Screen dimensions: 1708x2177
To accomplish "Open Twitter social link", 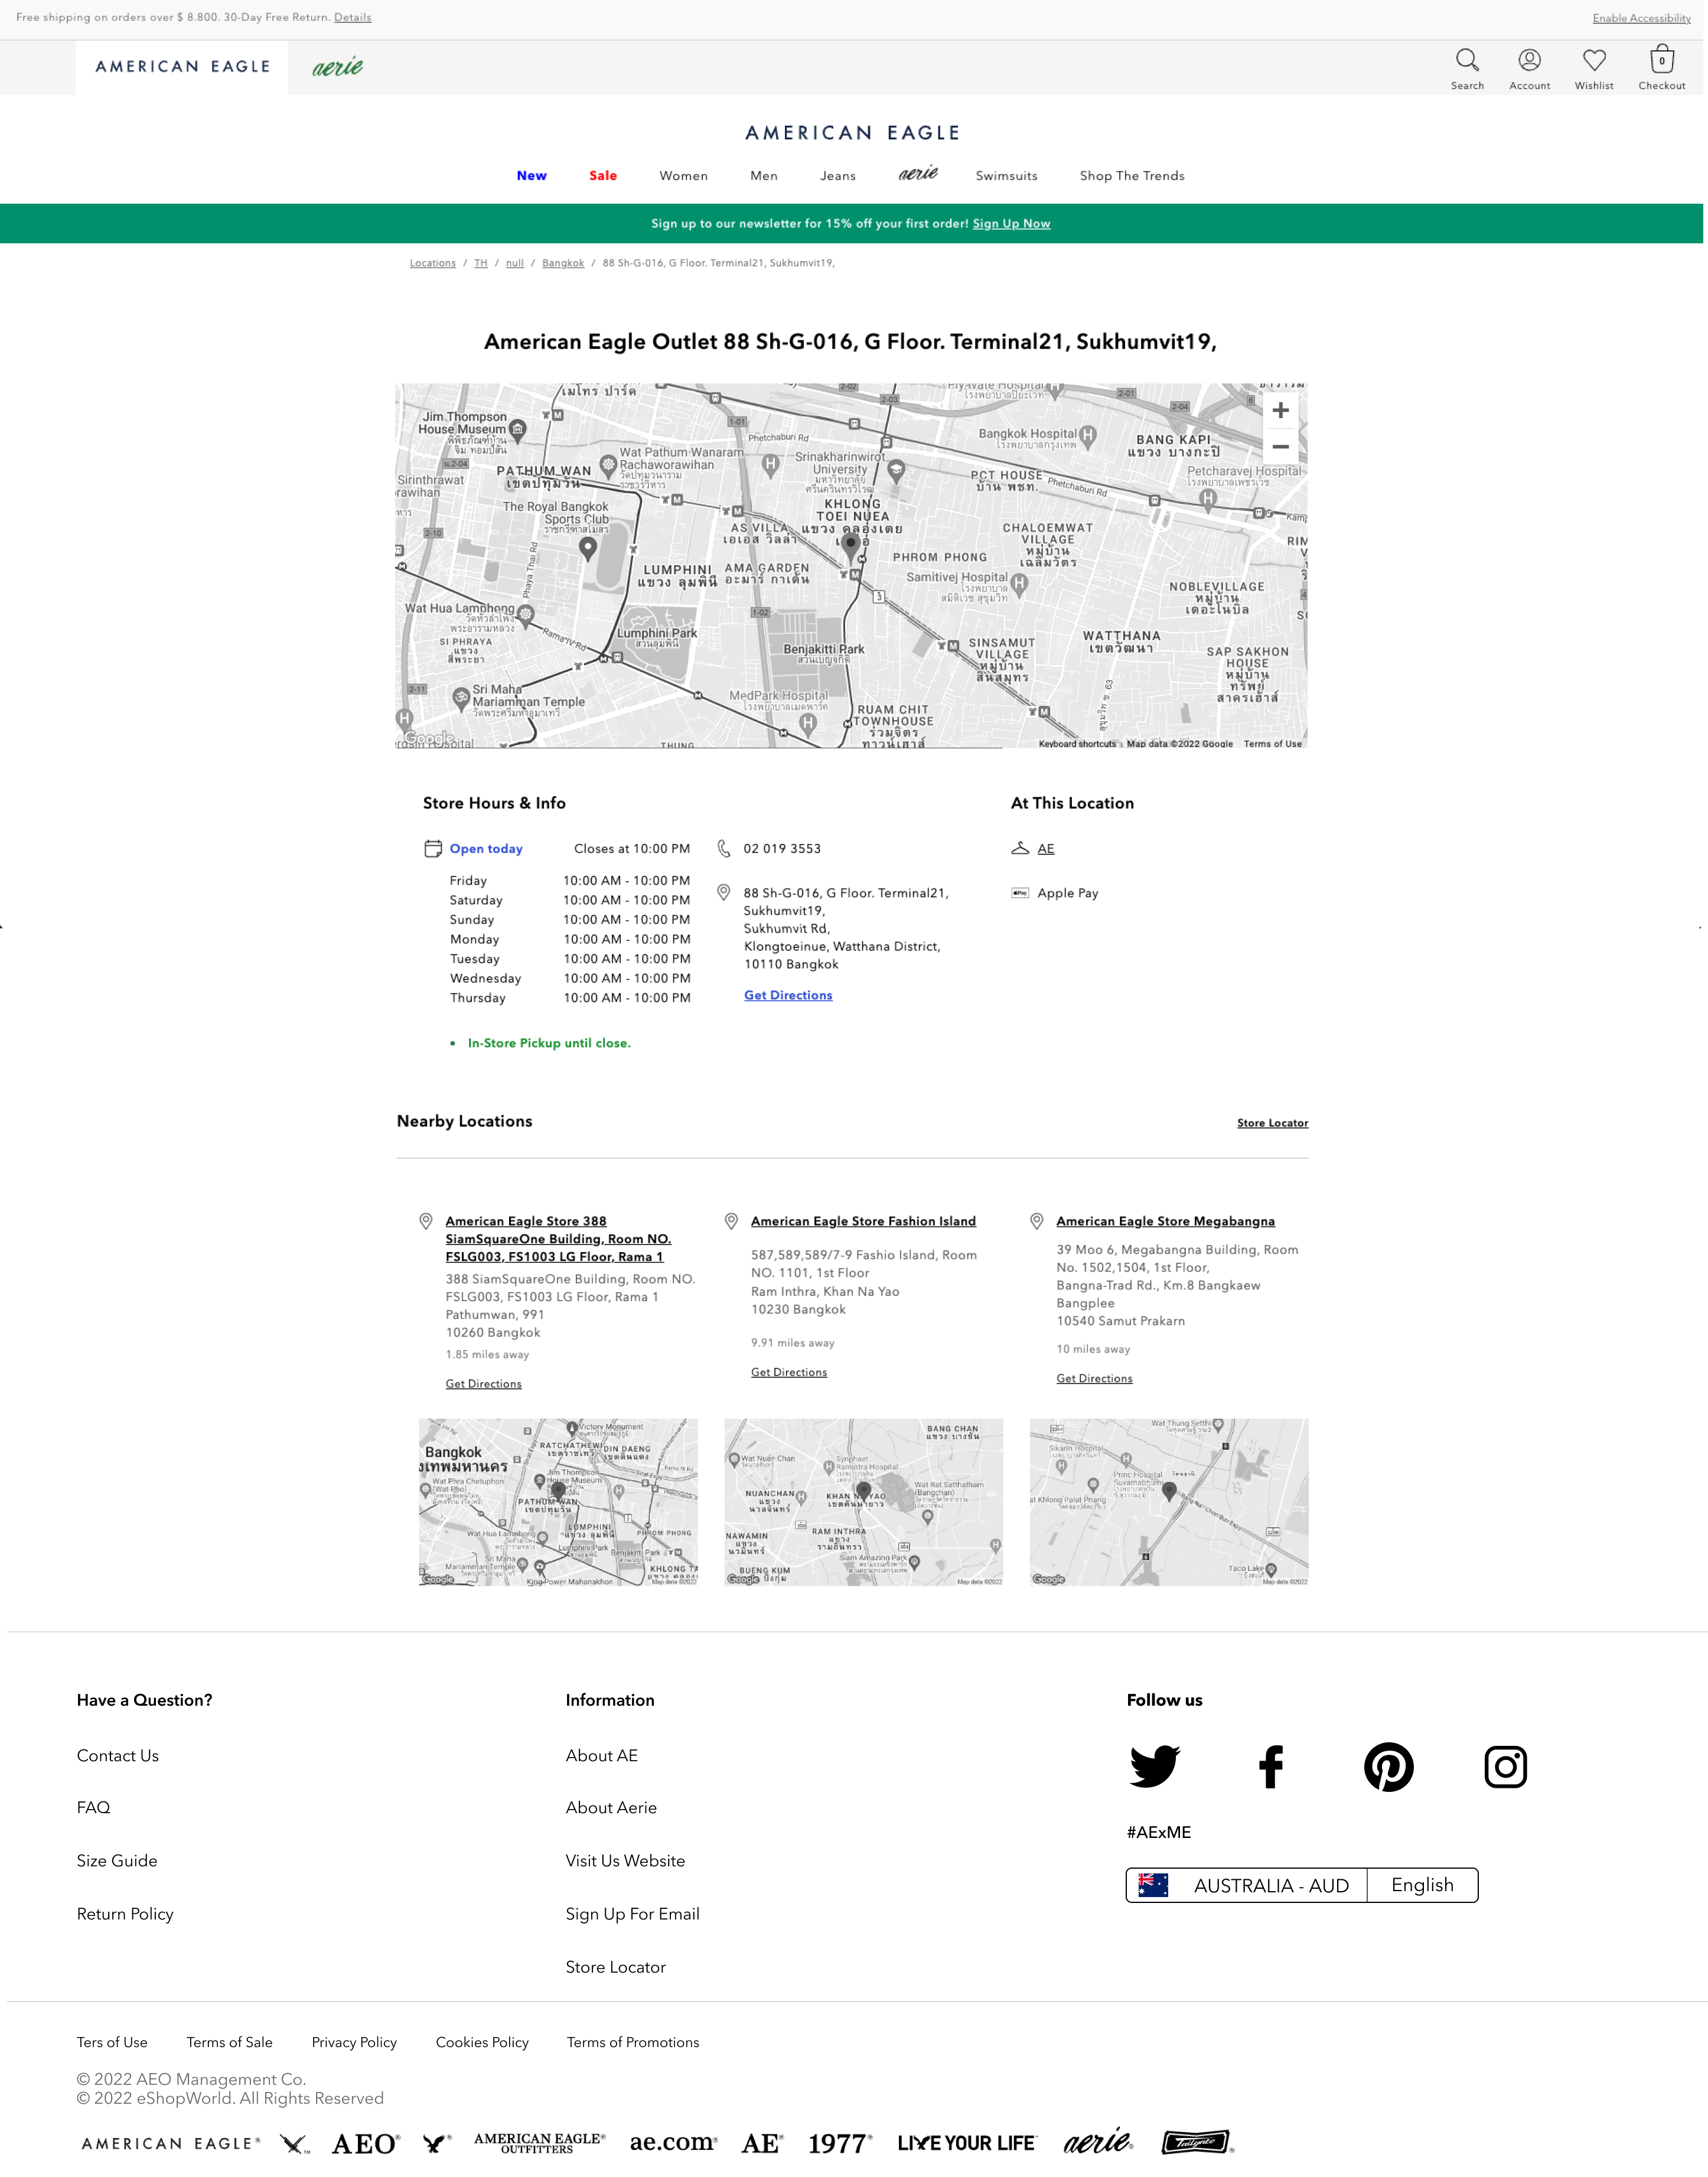I will 1154,1766.
